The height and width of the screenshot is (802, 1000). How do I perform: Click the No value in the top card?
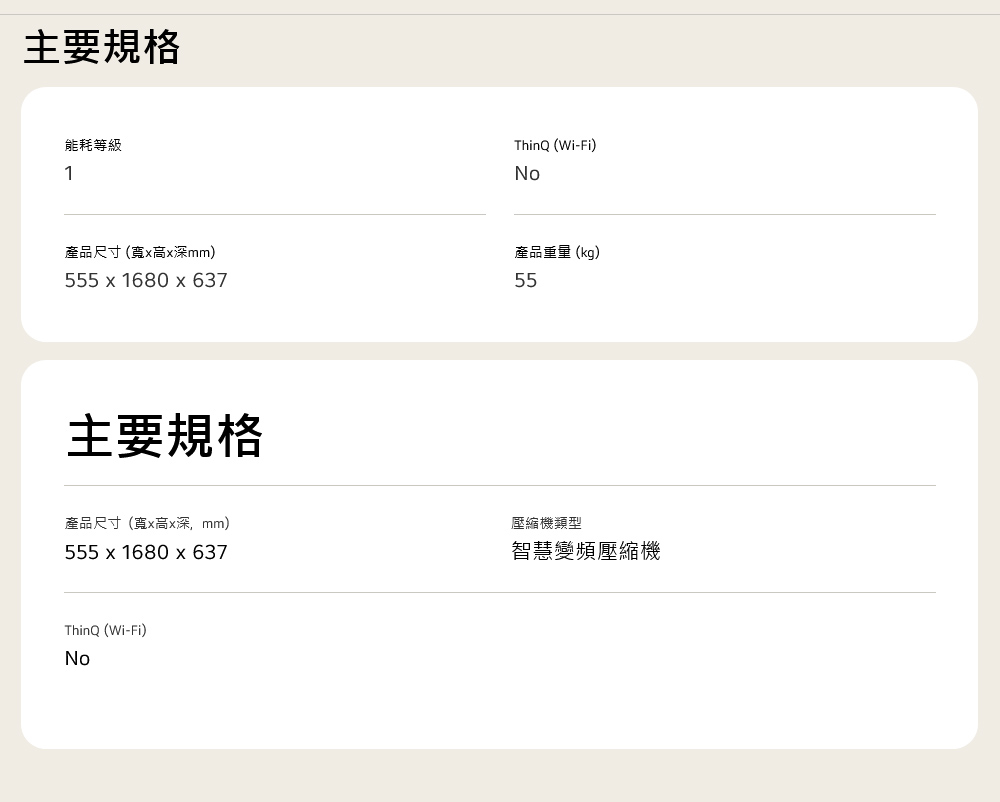point(527,174)
